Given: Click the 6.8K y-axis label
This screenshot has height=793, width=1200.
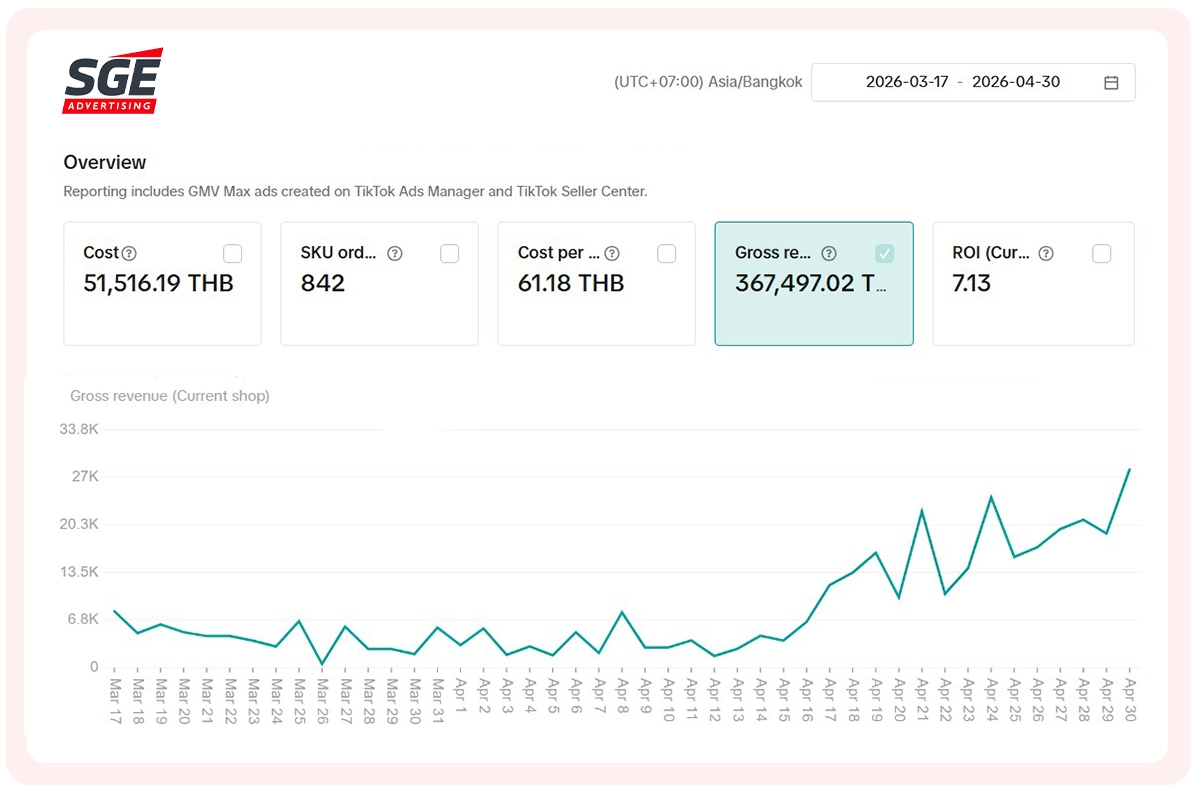Looking at the screenshot, I should pyautogui.click(x=83, y=620).
